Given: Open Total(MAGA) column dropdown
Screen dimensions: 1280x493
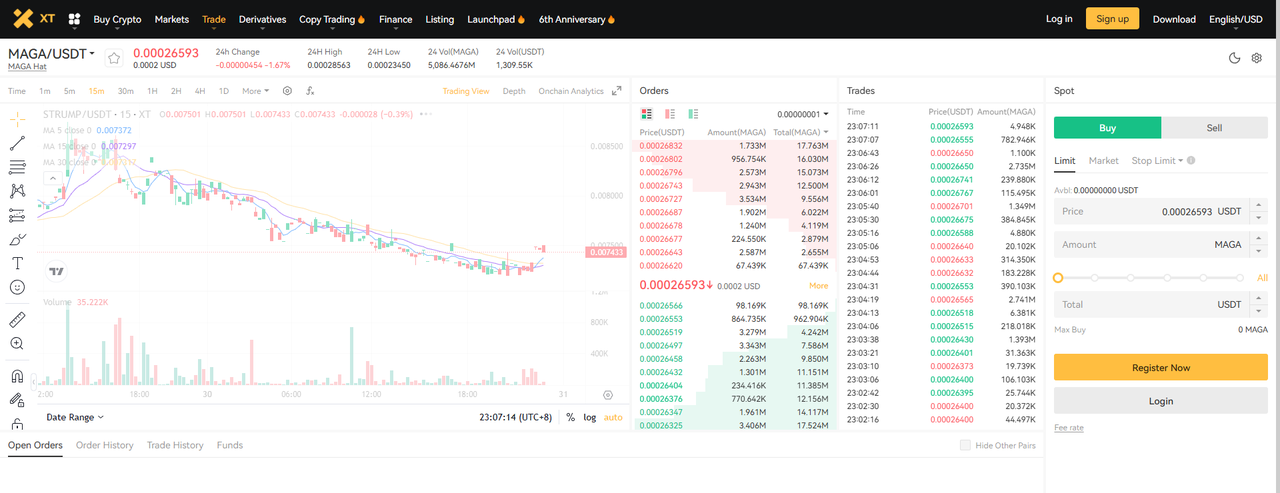Looking at the screenshot, I should coord(800,132).
